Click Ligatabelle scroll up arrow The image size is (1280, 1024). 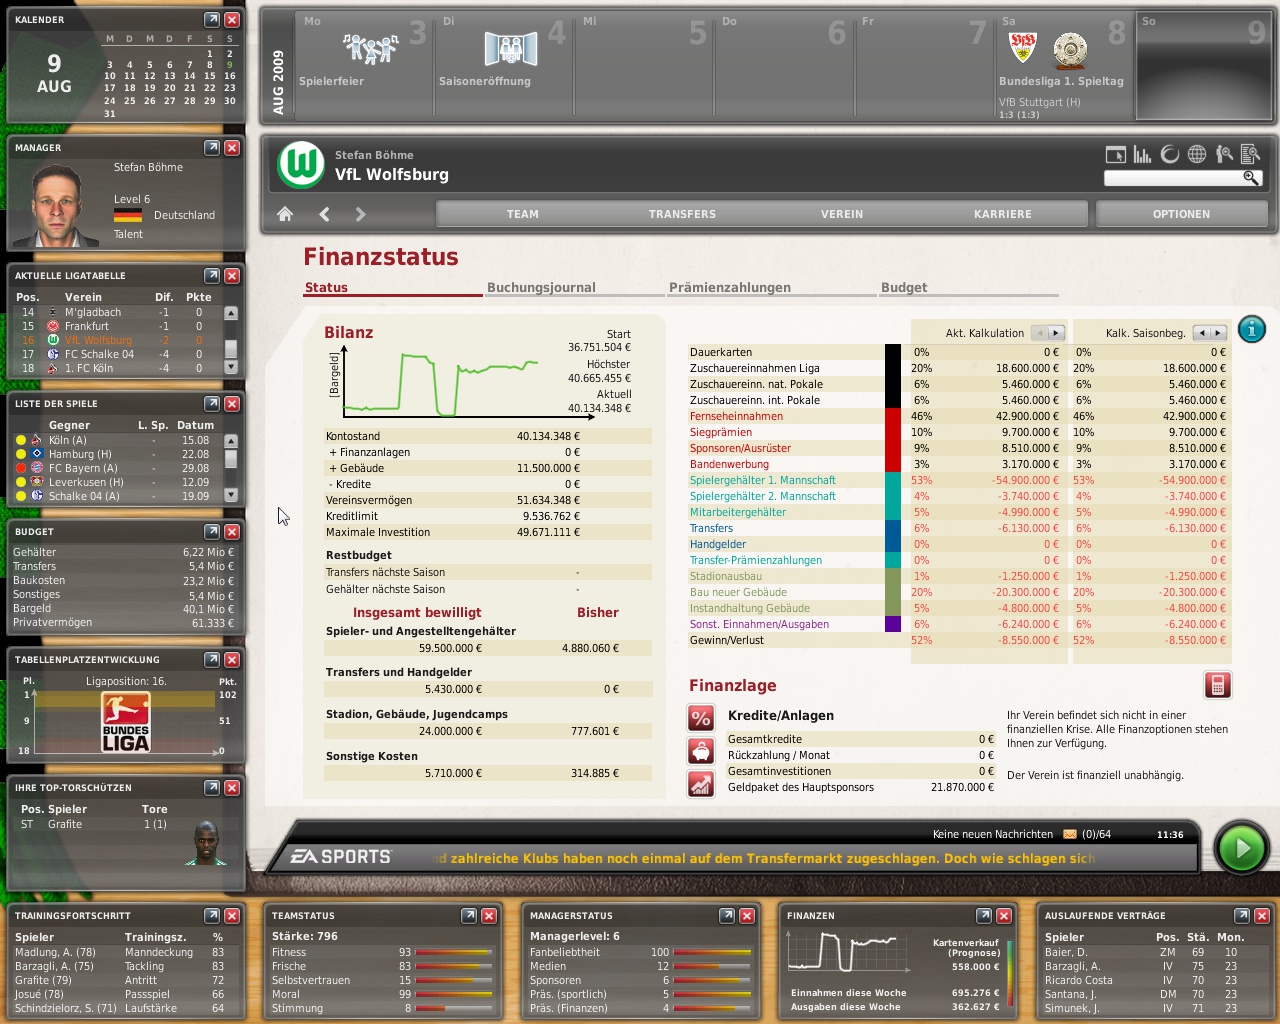coord(231,313)
